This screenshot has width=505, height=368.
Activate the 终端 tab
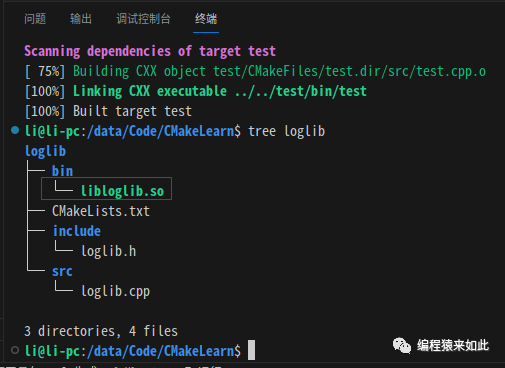coord(206,19)
